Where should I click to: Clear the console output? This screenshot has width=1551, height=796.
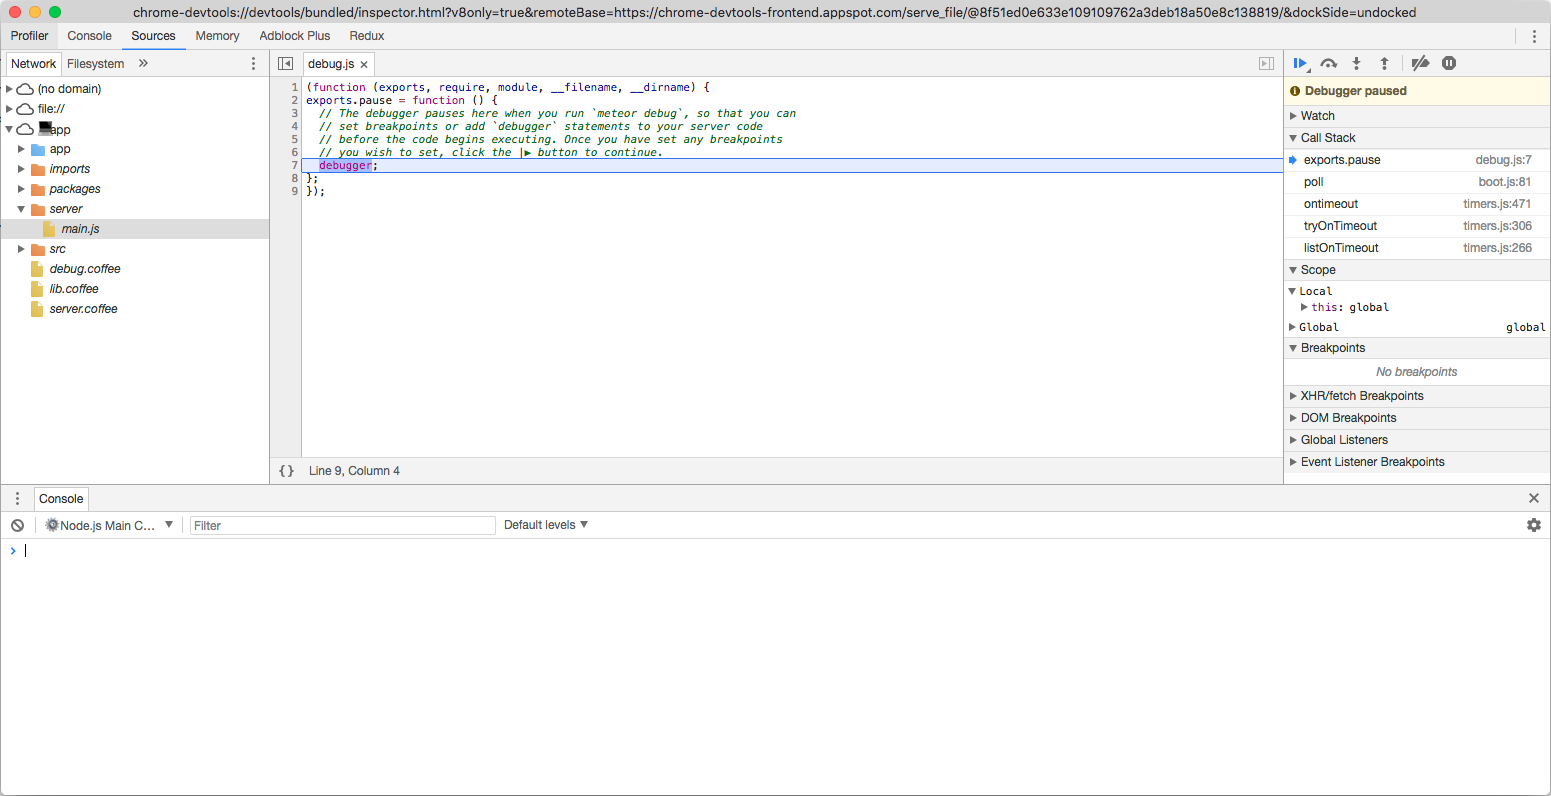coord(17,525)
